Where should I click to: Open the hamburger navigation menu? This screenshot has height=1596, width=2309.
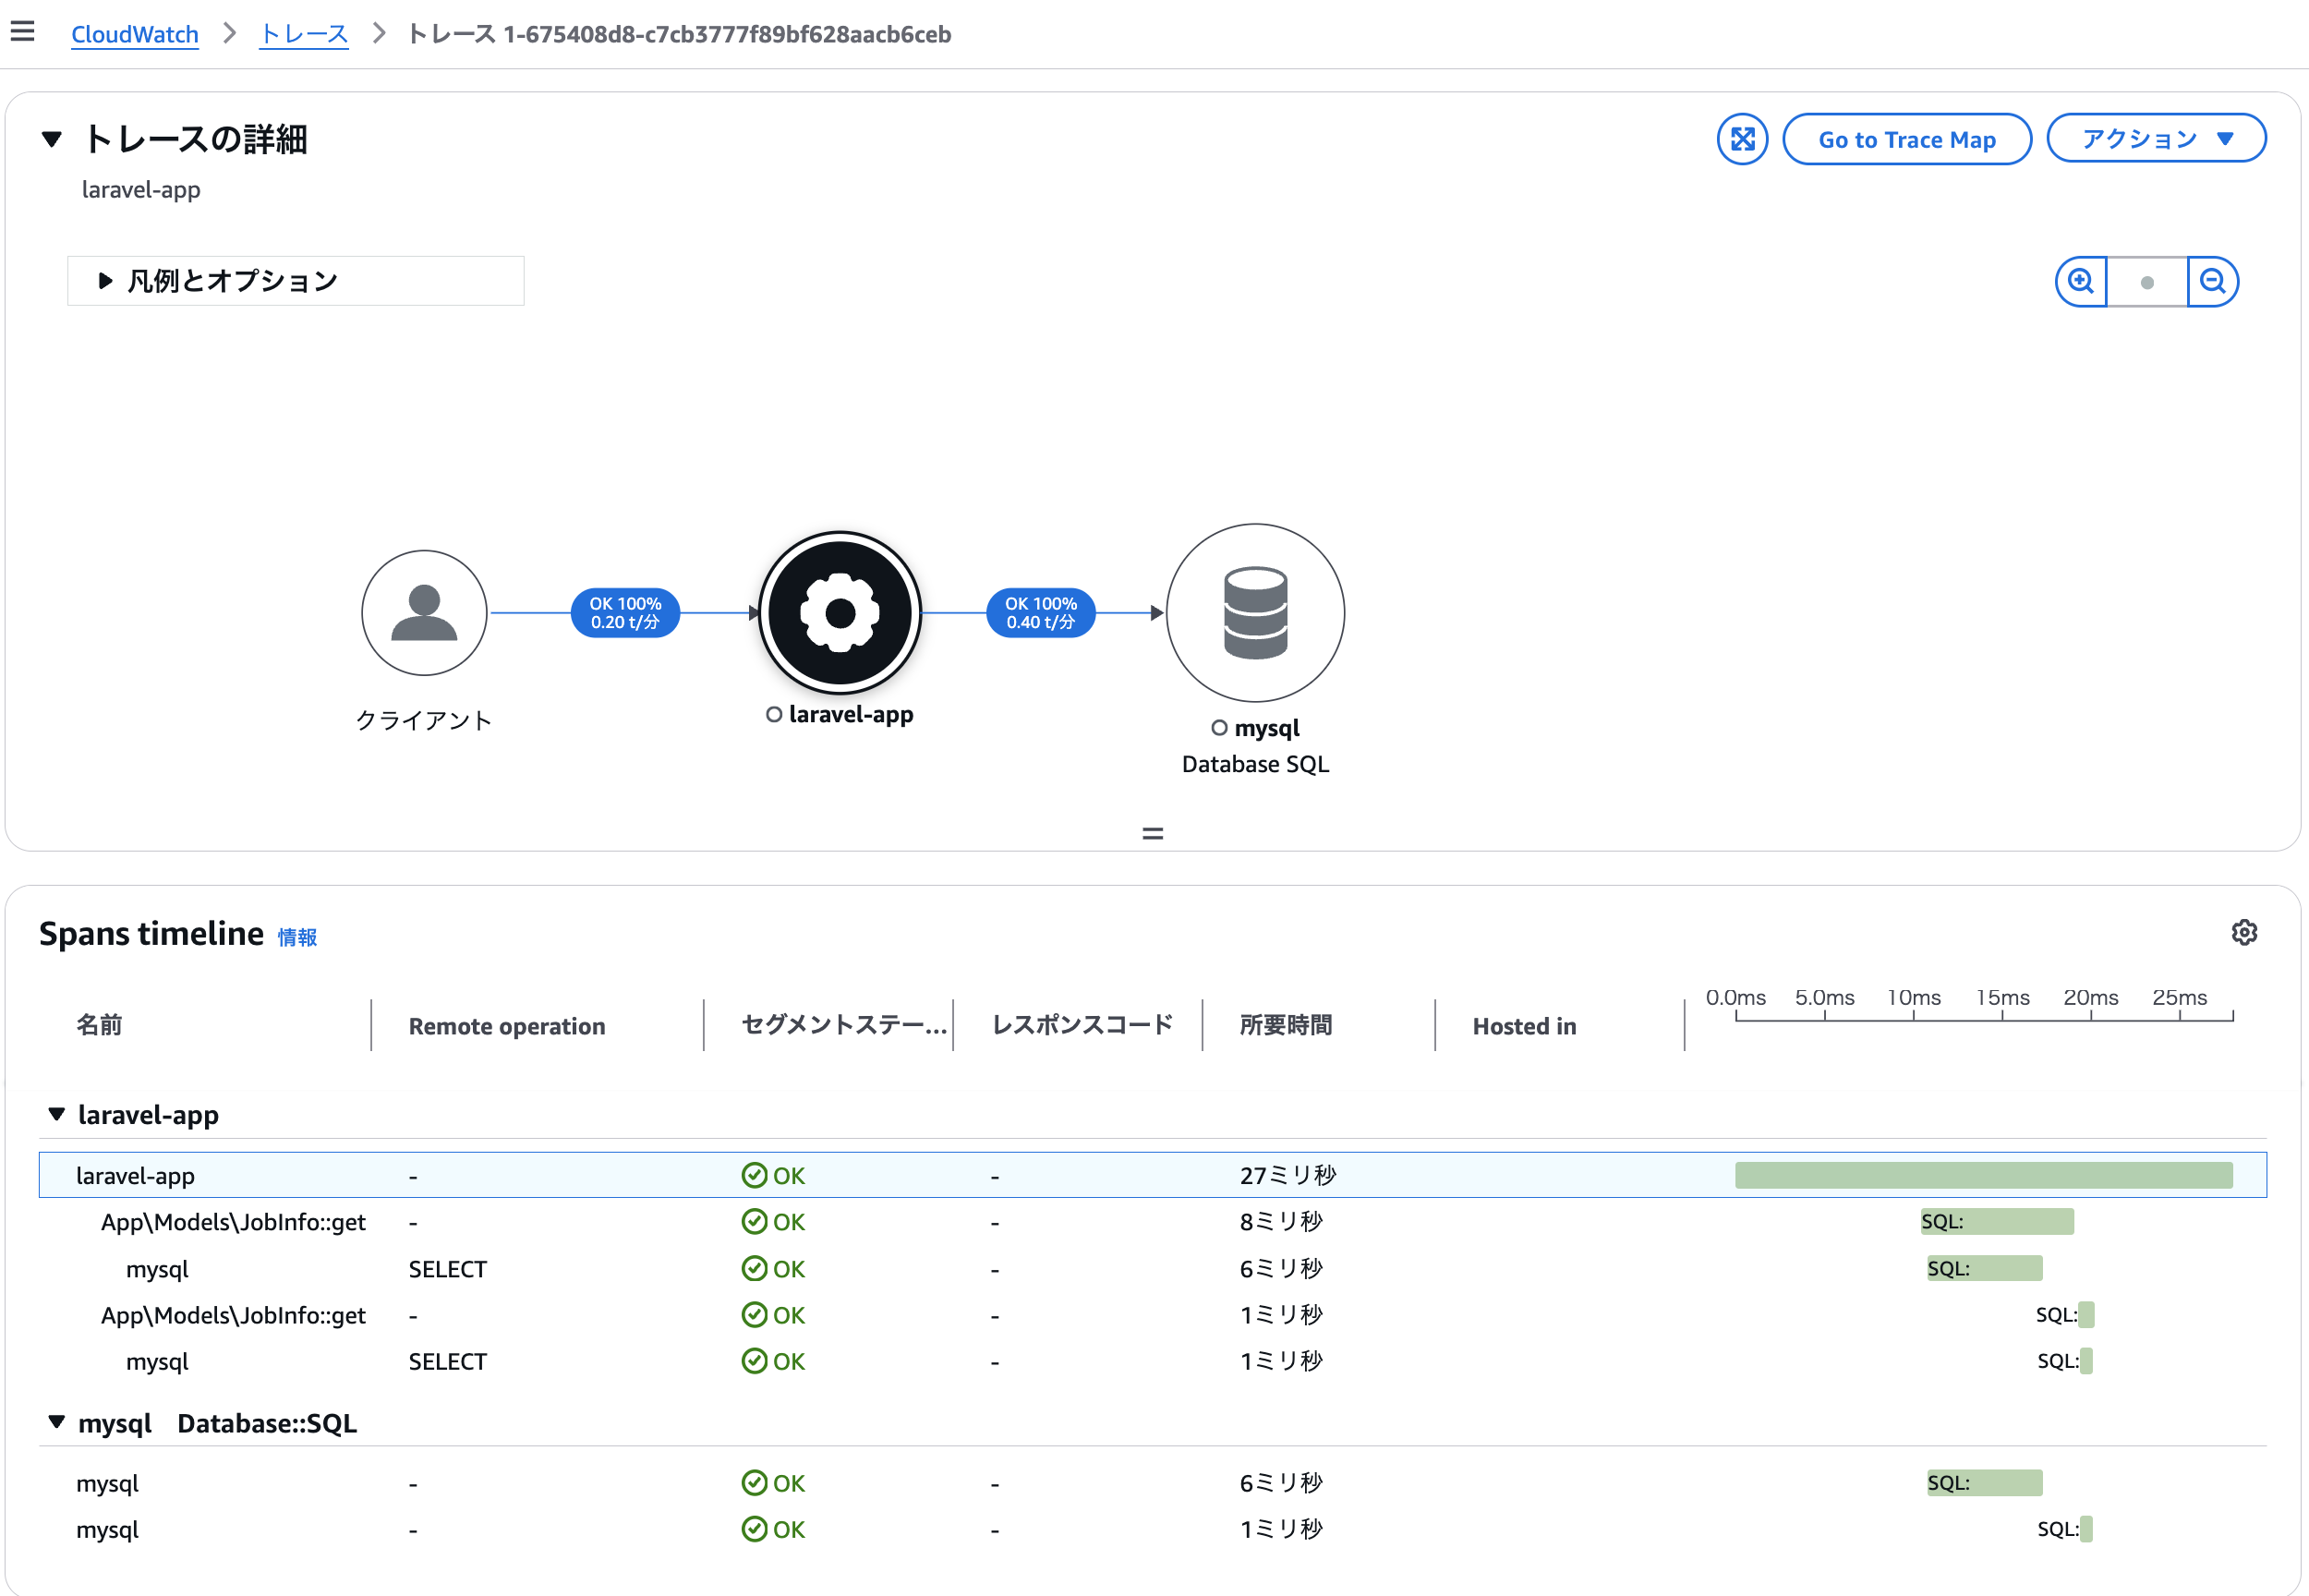coord(22,32)
